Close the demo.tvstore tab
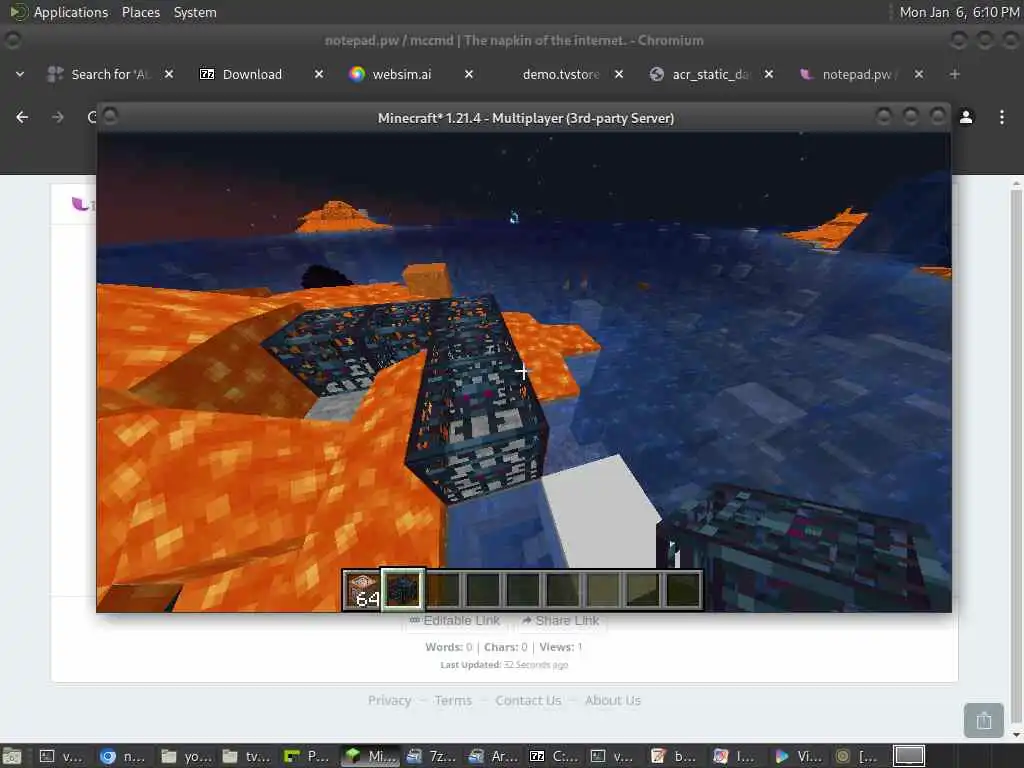The image size is (1024, 768). coord(619,74)
